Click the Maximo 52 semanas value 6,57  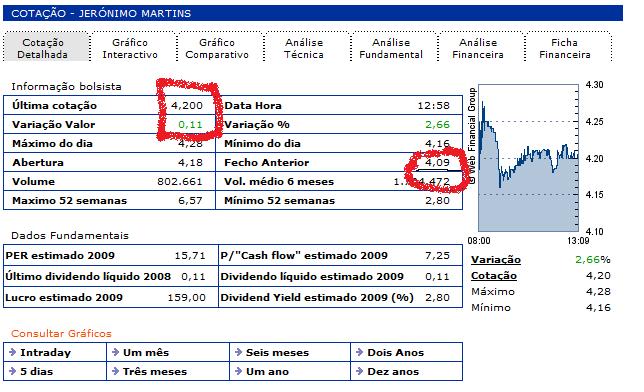tap(190, 201)
